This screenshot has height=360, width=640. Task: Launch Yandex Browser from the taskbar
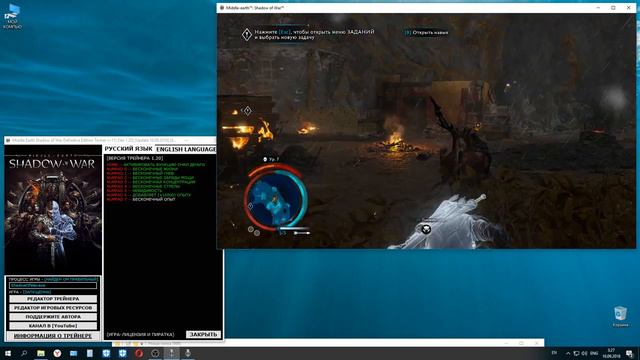click(x=57, y=353)
